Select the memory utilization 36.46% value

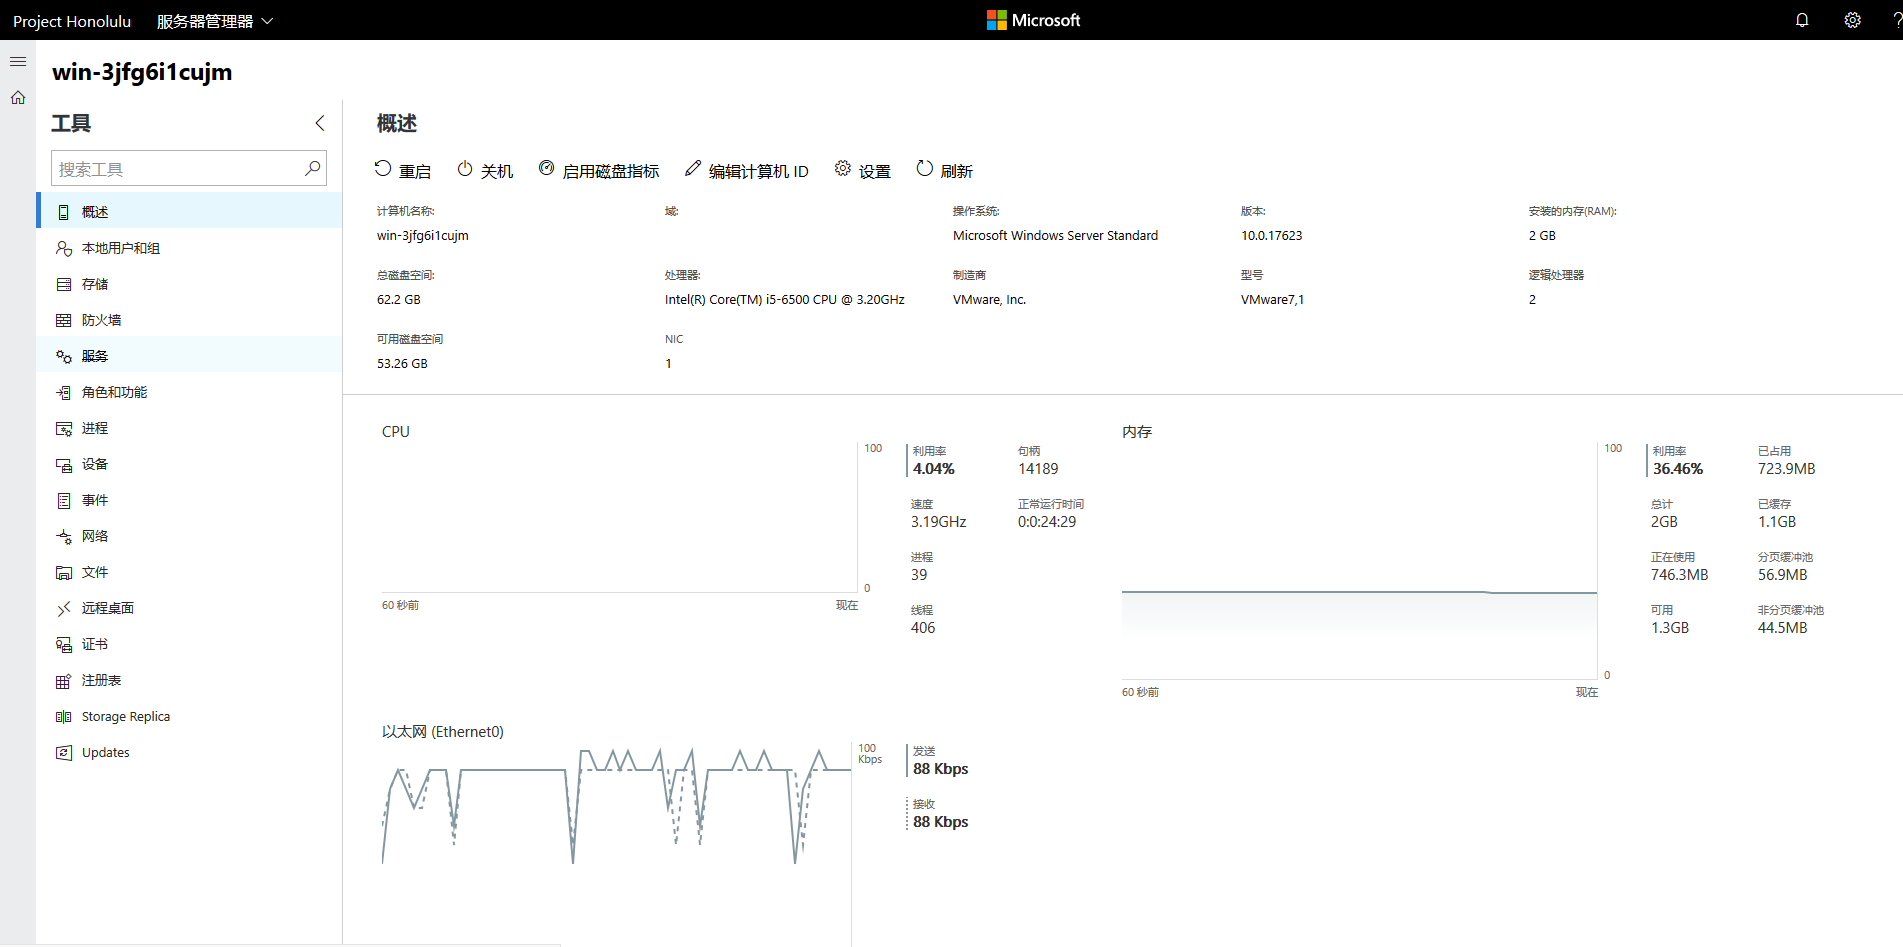coord(1678,469)
